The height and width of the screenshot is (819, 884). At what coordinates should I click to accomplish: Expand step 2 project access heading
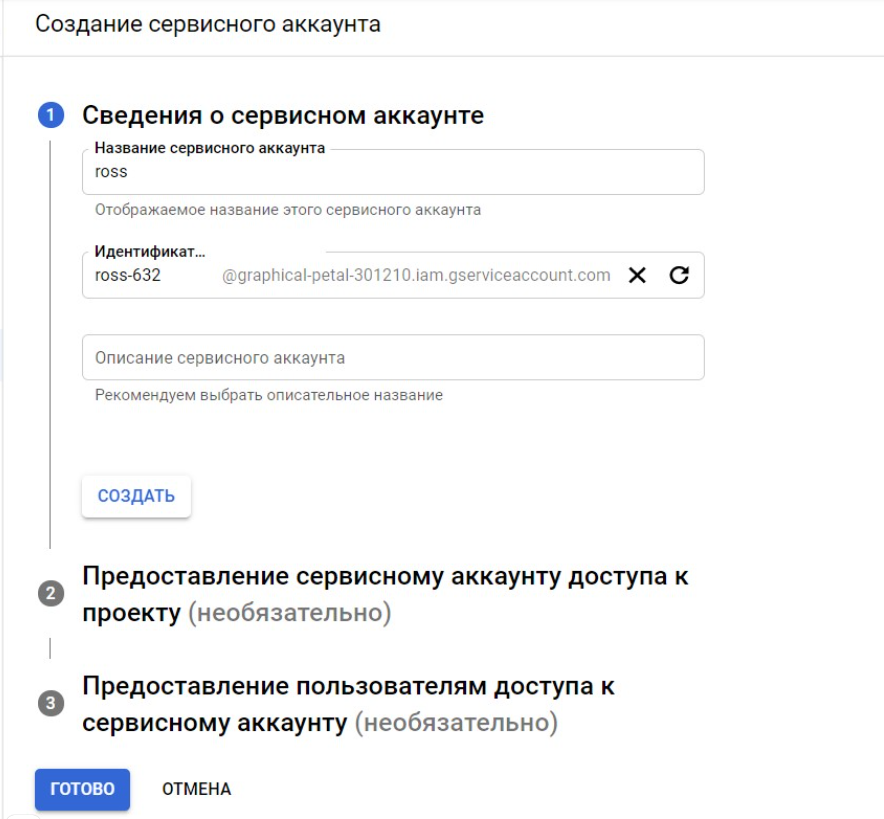point(385,594)
